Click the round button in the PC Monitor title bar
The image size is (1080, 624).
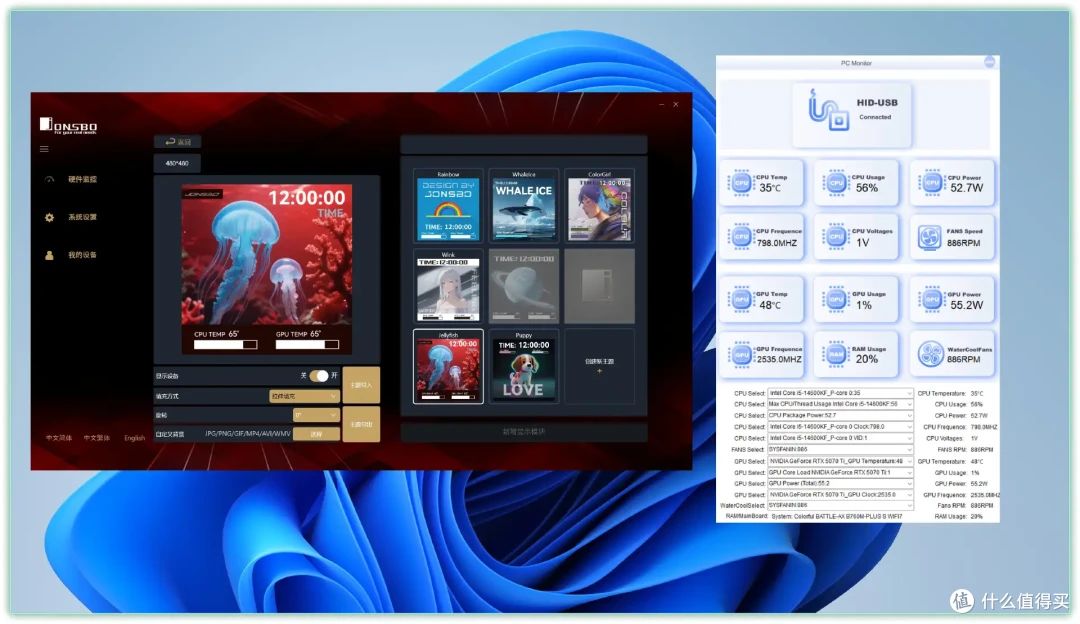990,62
